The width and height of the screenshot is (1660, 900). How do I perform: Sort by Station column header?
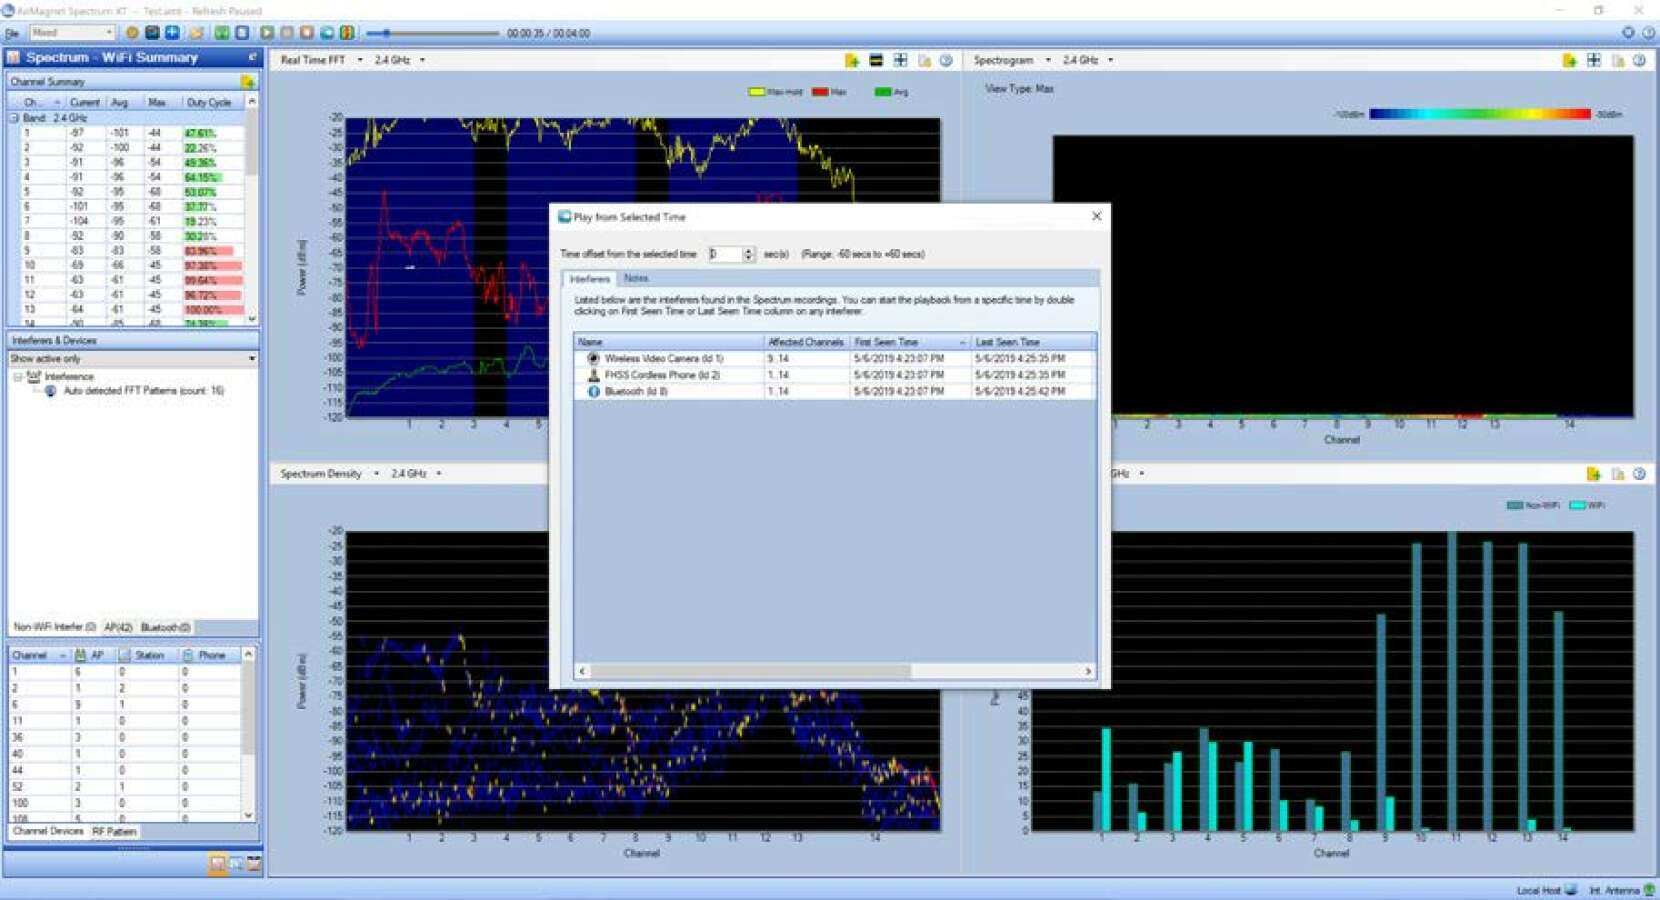[148, 655]
